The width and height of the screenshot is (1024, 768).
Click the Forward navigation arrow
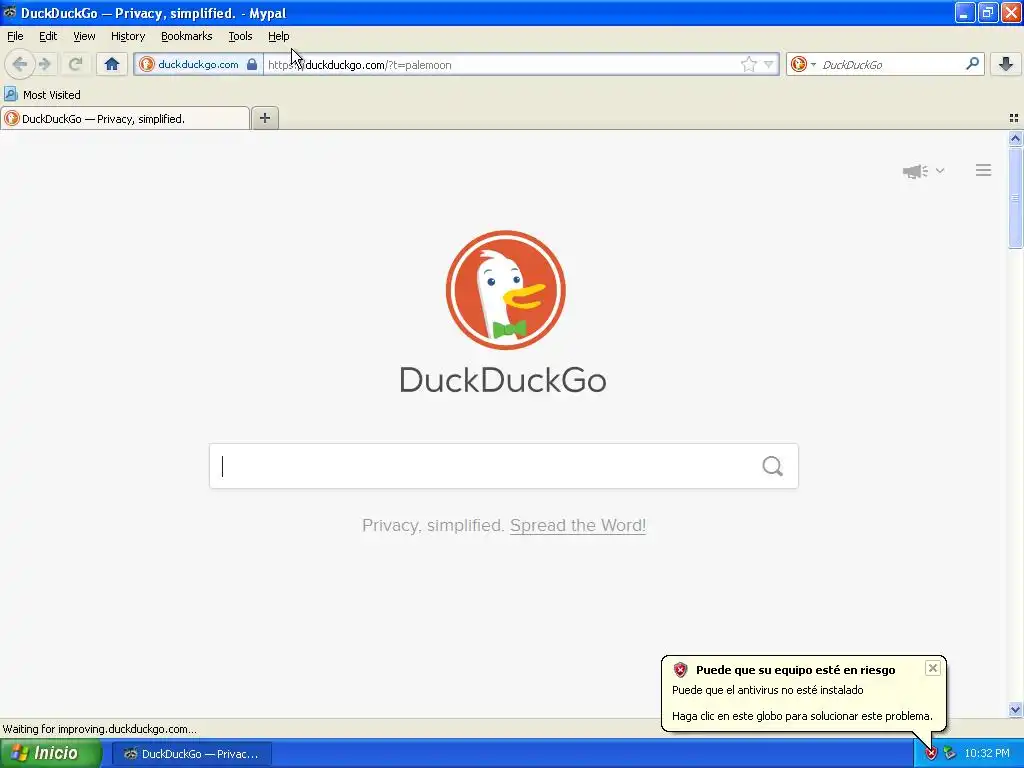[45, 64]
